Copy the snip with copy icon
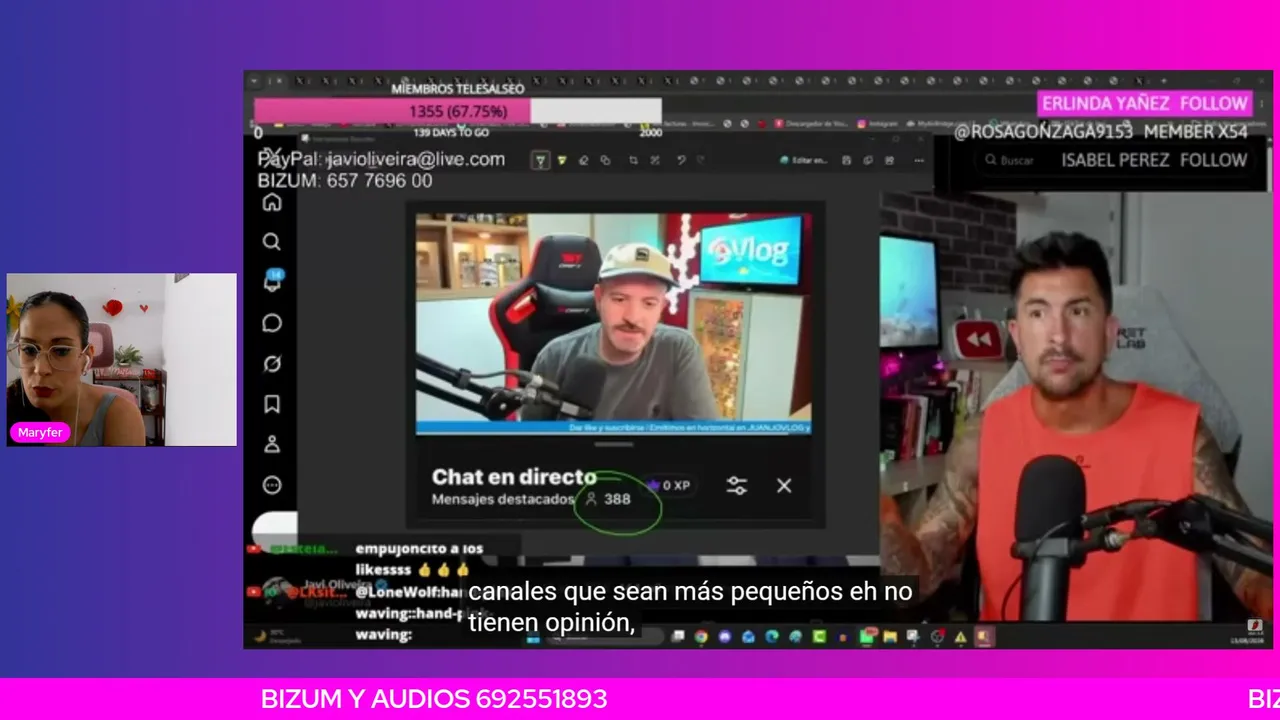The height and width of the screenshot is (720, 1280). coord(868,161)
